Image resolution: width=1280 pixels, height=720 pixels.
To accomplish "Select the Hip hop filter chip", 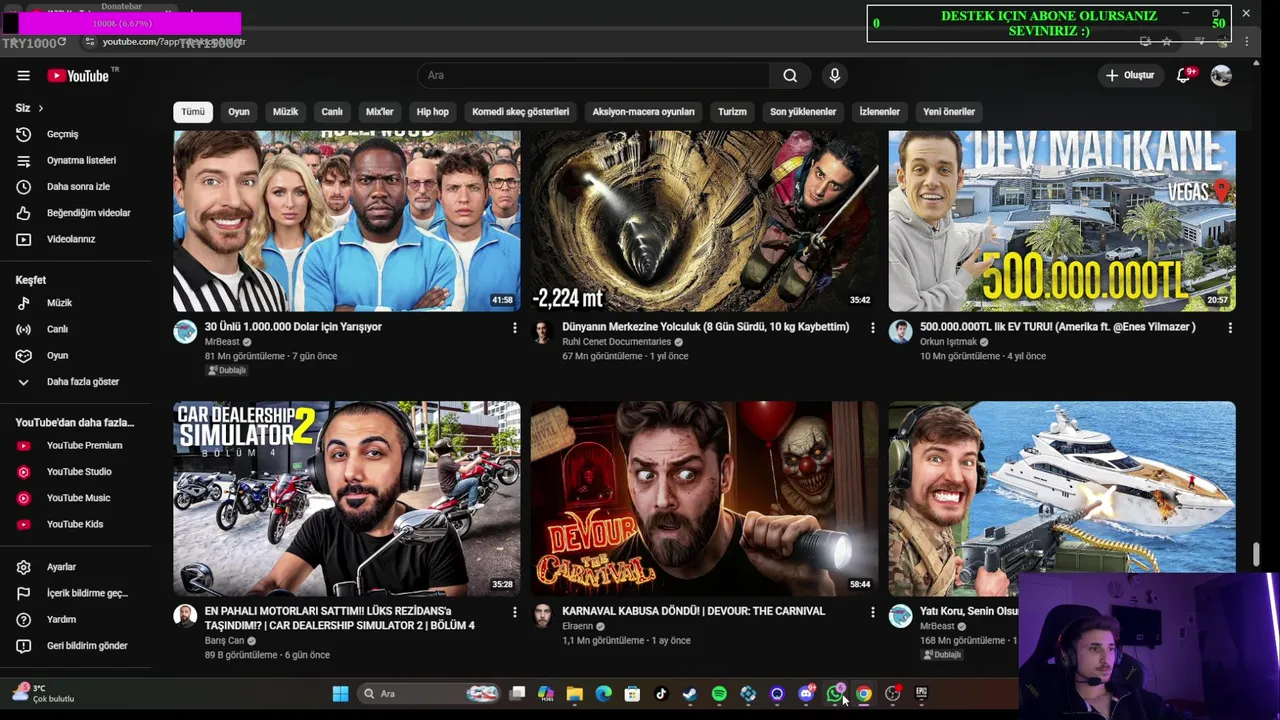I will (433, 112).
